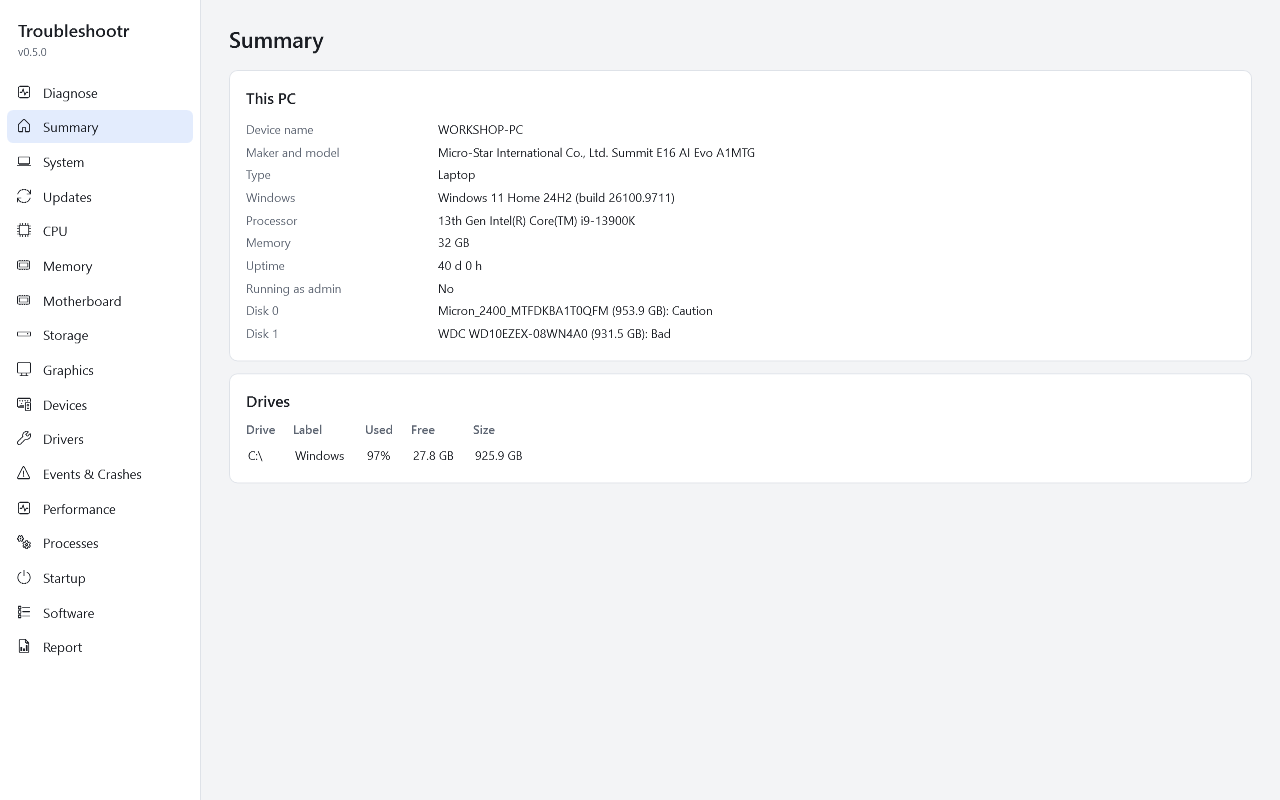
Task: Go to the System section
Action: point(100,162)
